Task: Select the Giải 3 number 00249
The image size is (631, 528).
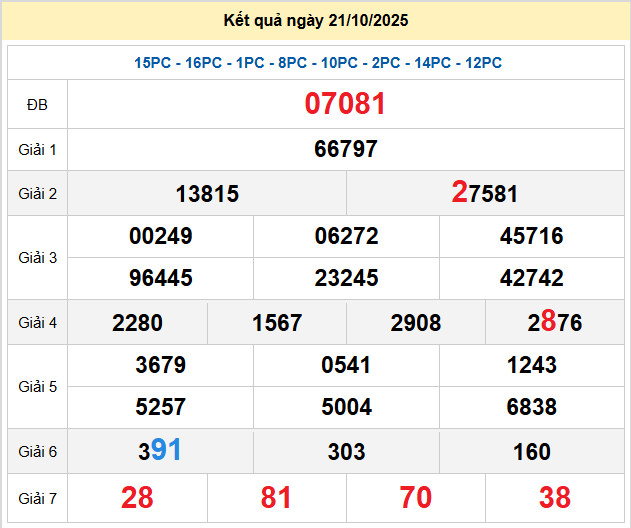Action: coord(161,237)
